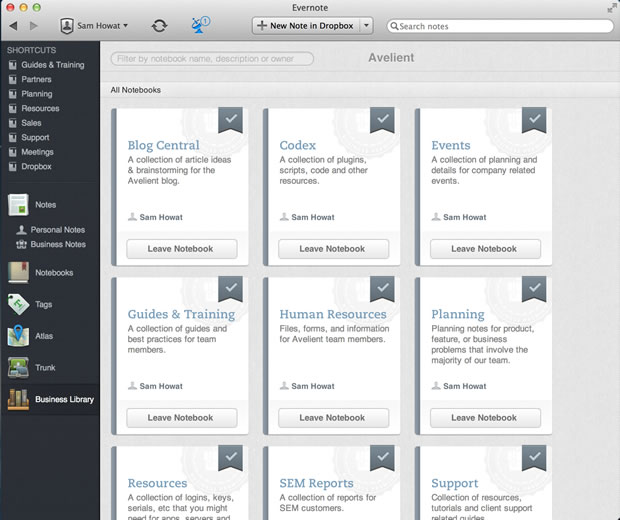Viewport: 620px width, 520px height.
Task: Click the Search notes field
Action: coord(500,26)
